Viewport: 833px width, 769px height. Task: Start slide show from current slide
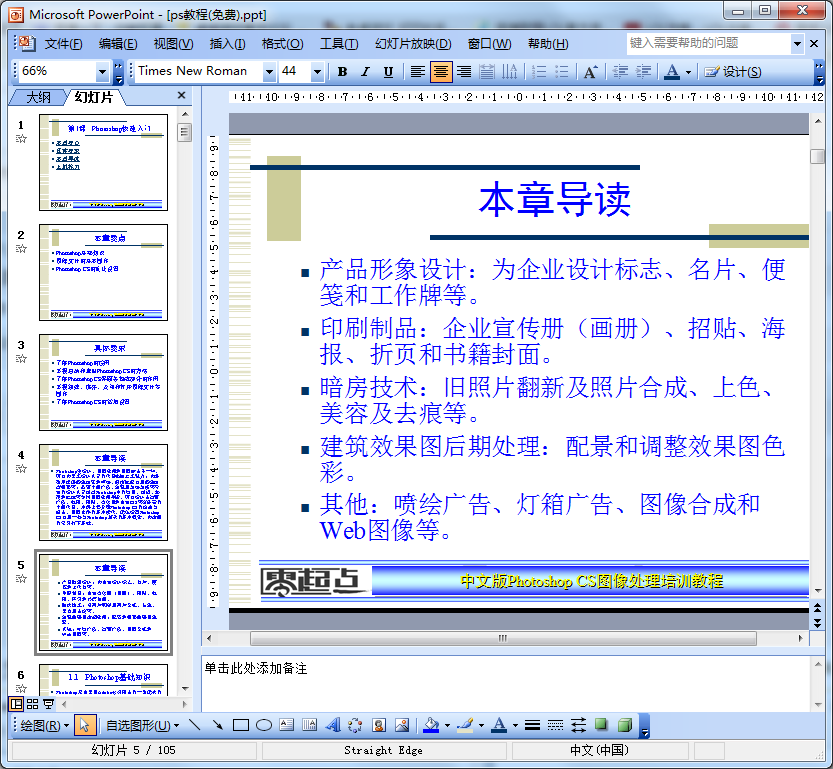(48, 704)
